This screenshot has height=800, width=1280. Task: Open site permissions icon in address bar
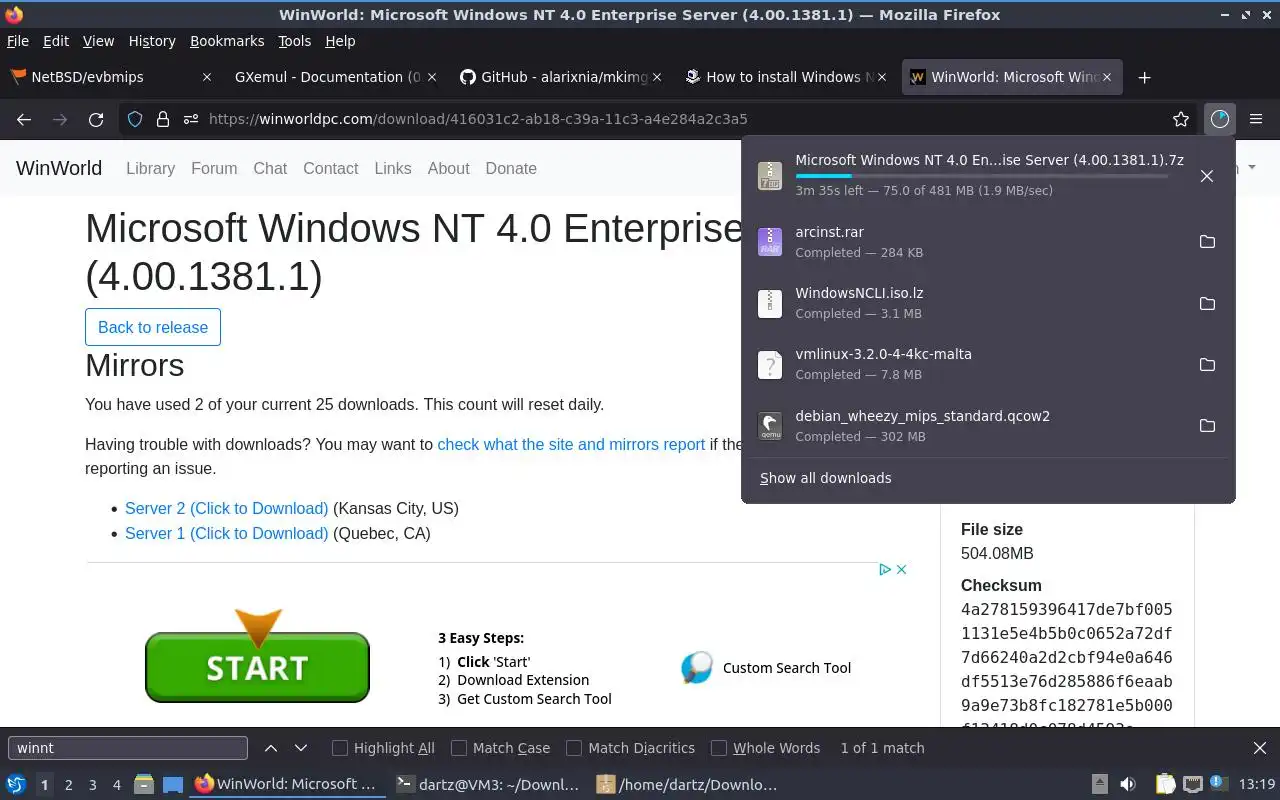point(189,119)
